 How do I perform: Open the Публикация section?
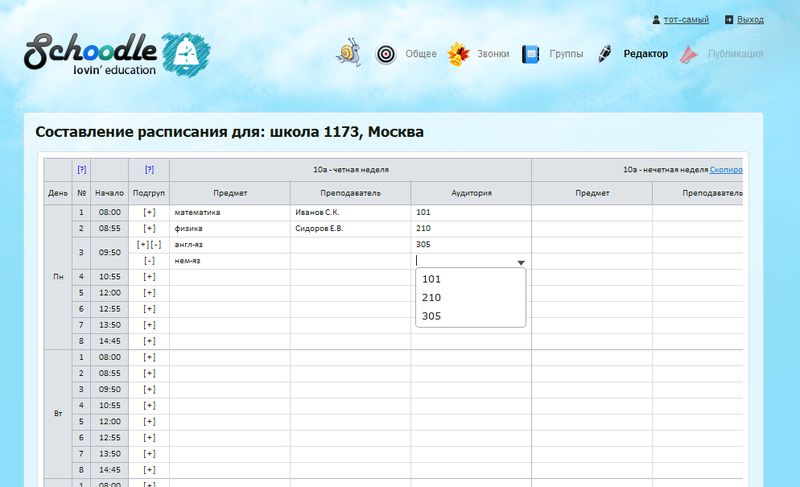(x=735, y=54)
